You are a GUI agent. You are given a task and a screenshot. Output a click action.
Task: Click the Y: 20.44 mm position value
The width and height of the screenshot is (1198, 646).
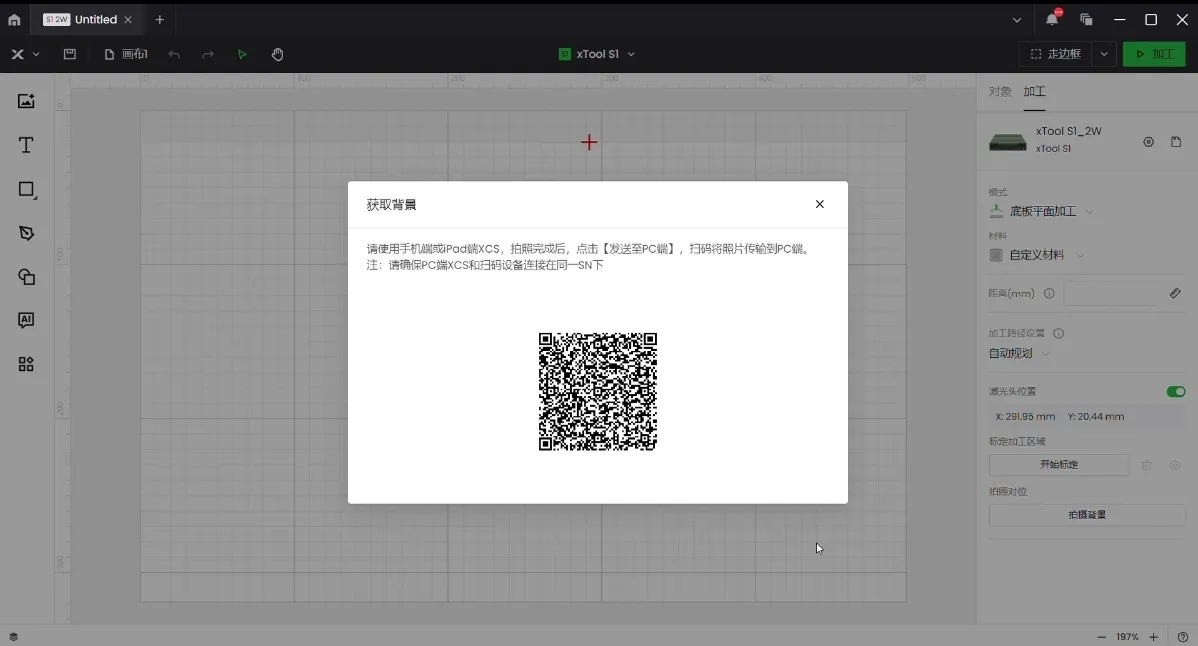click(1096, 417)
